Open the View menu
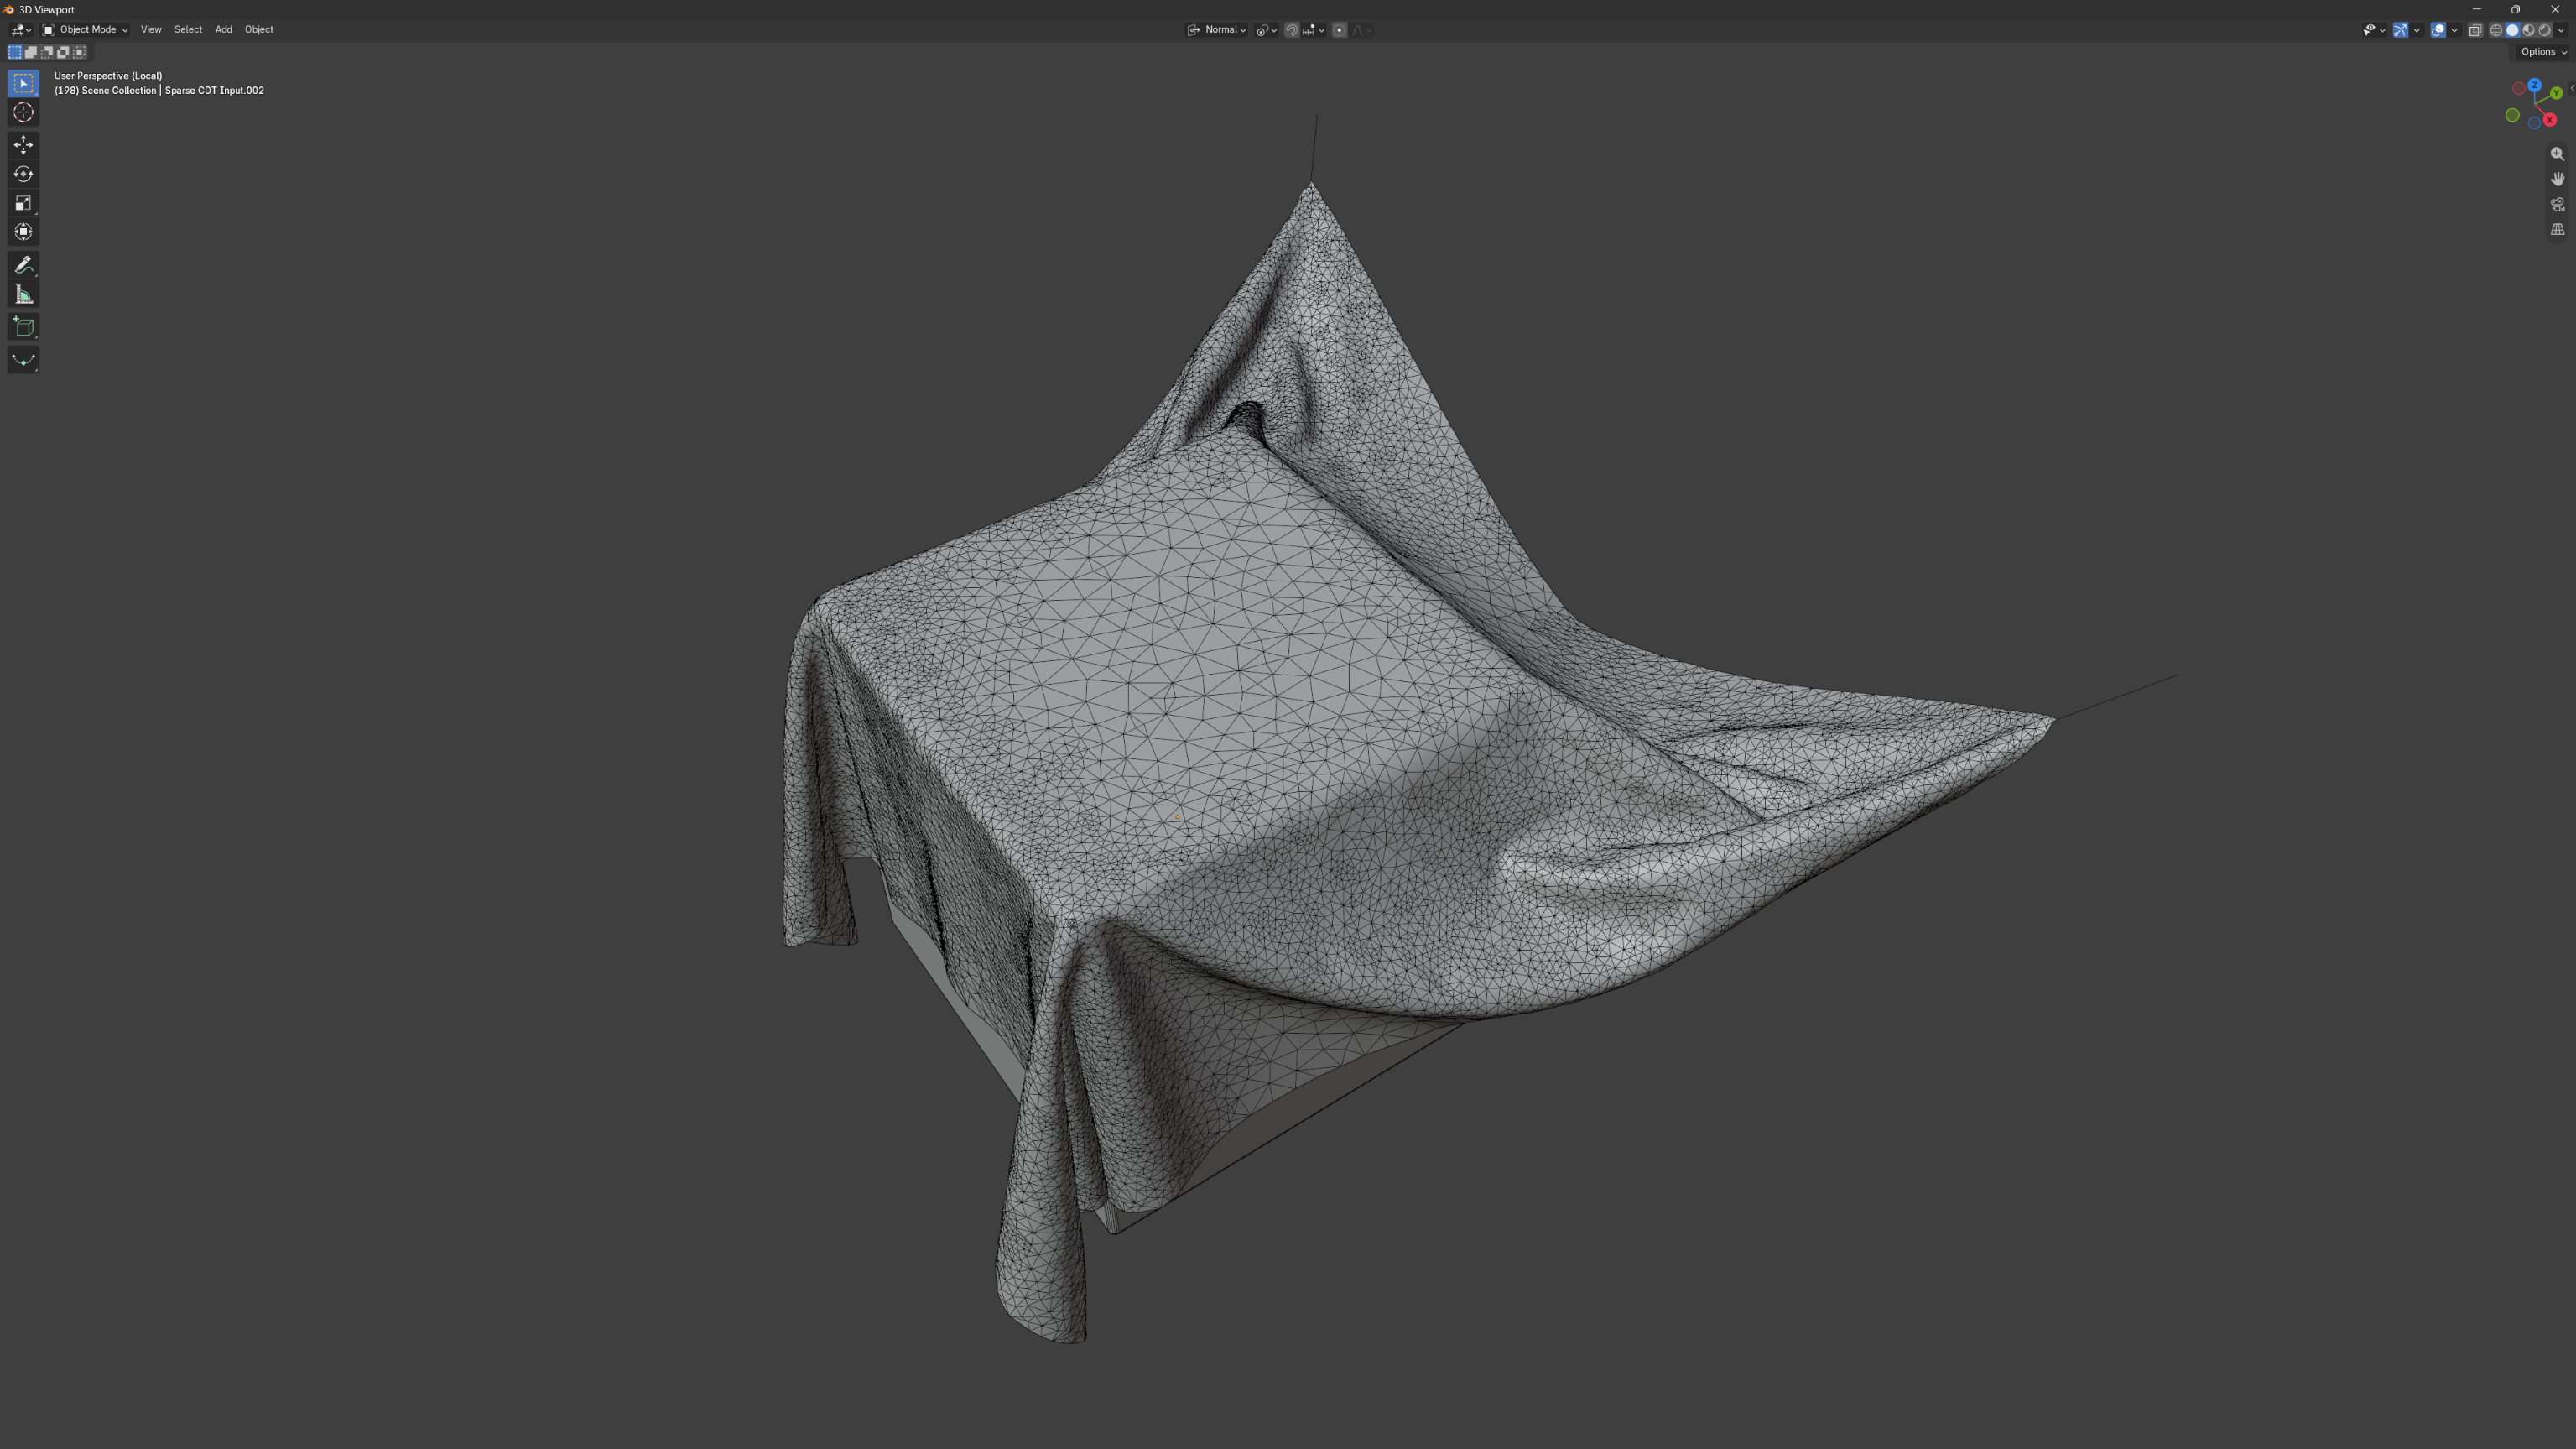This screenshot has width=2576, height=1449. click(151, 30)
